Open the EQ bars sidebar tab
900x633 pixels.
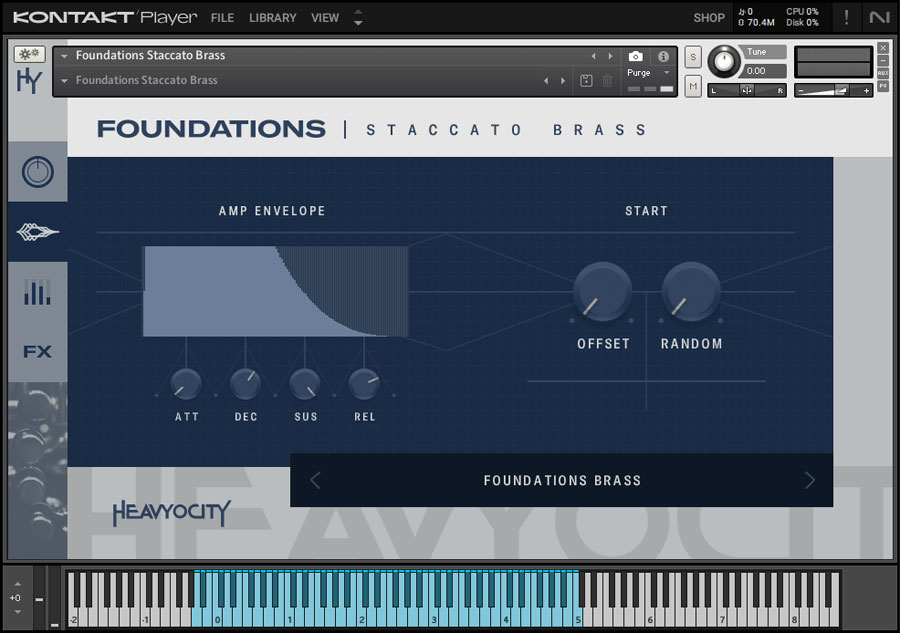point(37,292)
